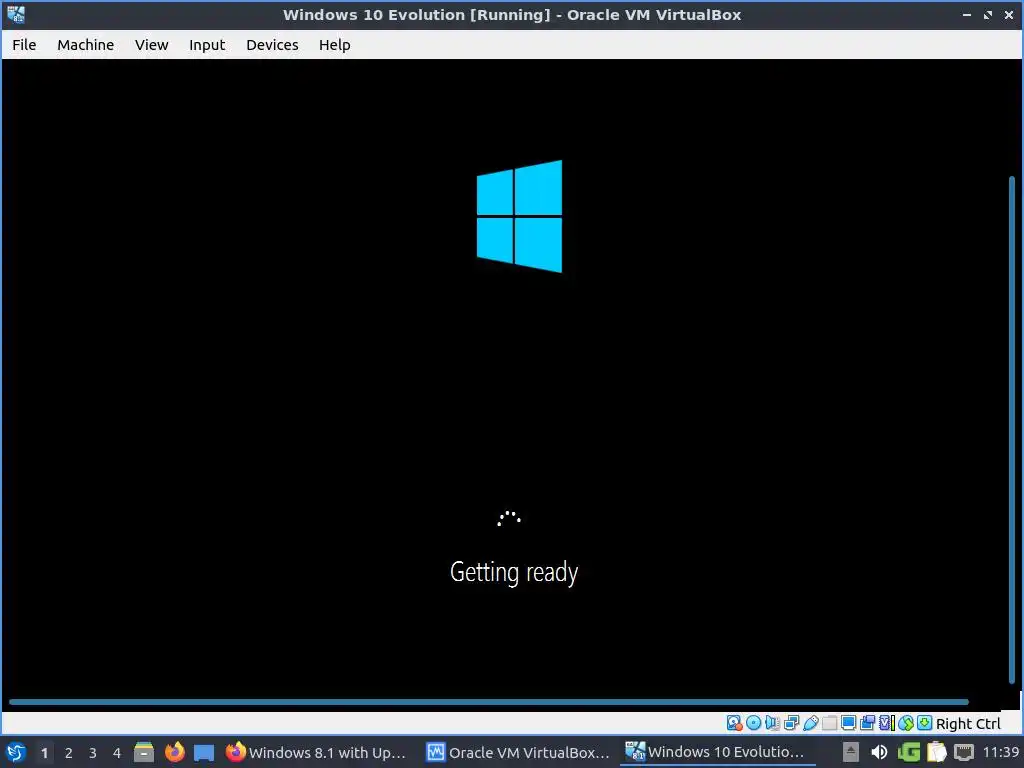Click the wired network tray icon
1024x768 pixels.
coord(964,752)
